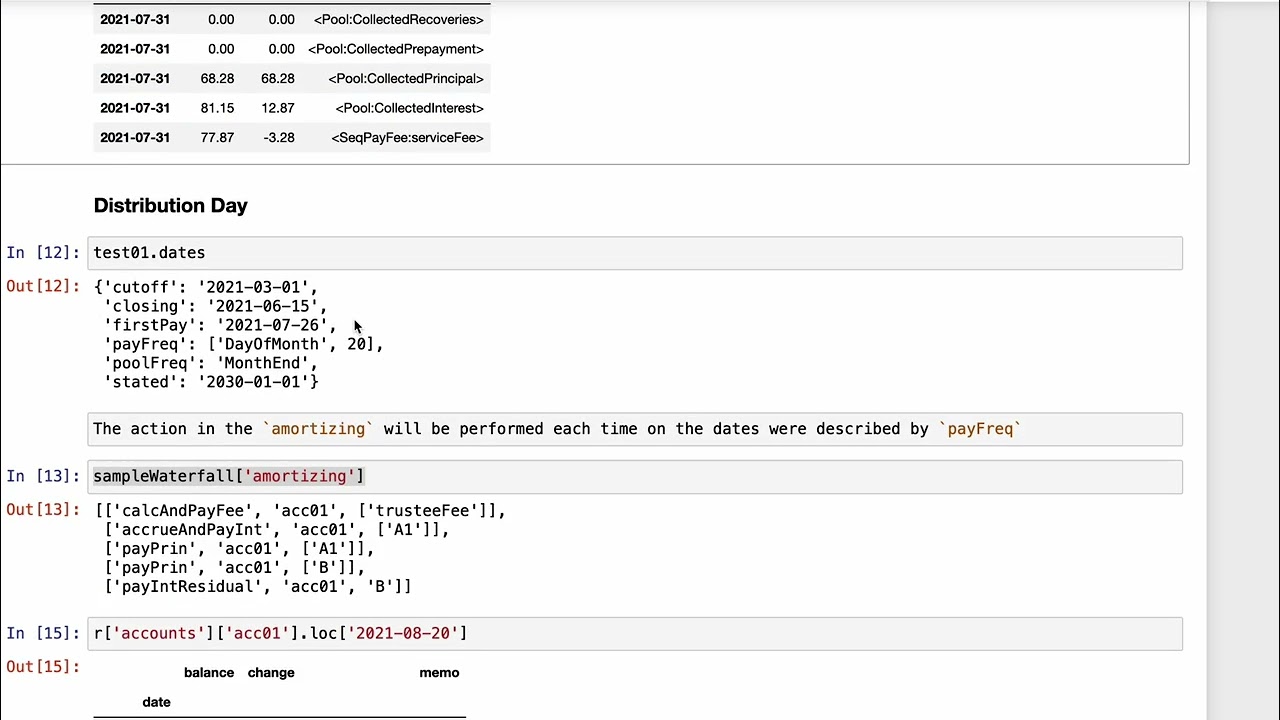Viewport: 1280px width, 720px height.
Task: Click the date in the serviceFee row
Action: [135, 137]
